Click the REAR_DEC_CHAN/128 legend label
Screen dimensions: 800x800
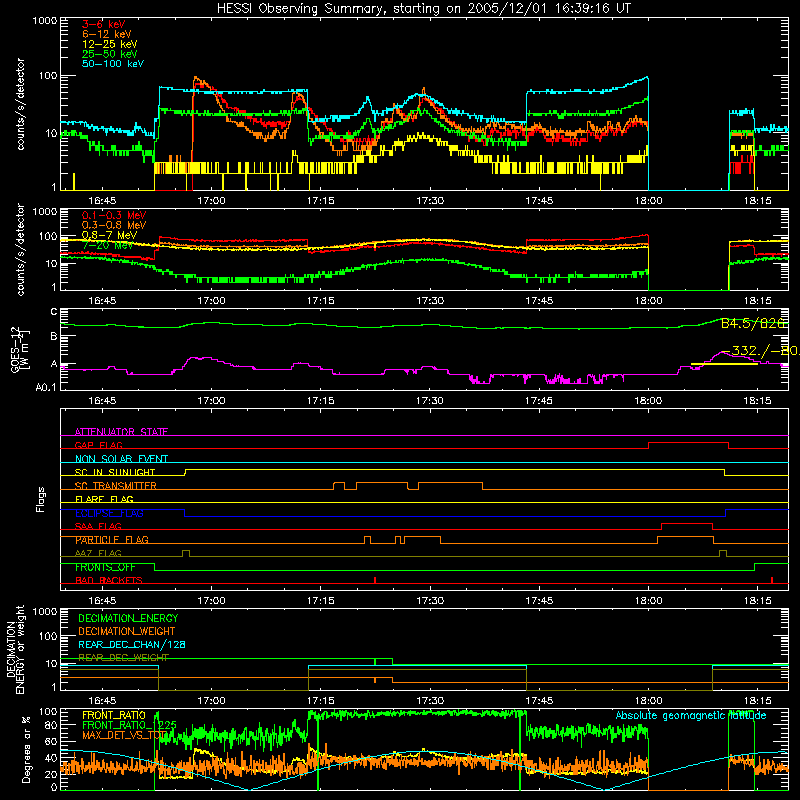[x=132, y=645]
